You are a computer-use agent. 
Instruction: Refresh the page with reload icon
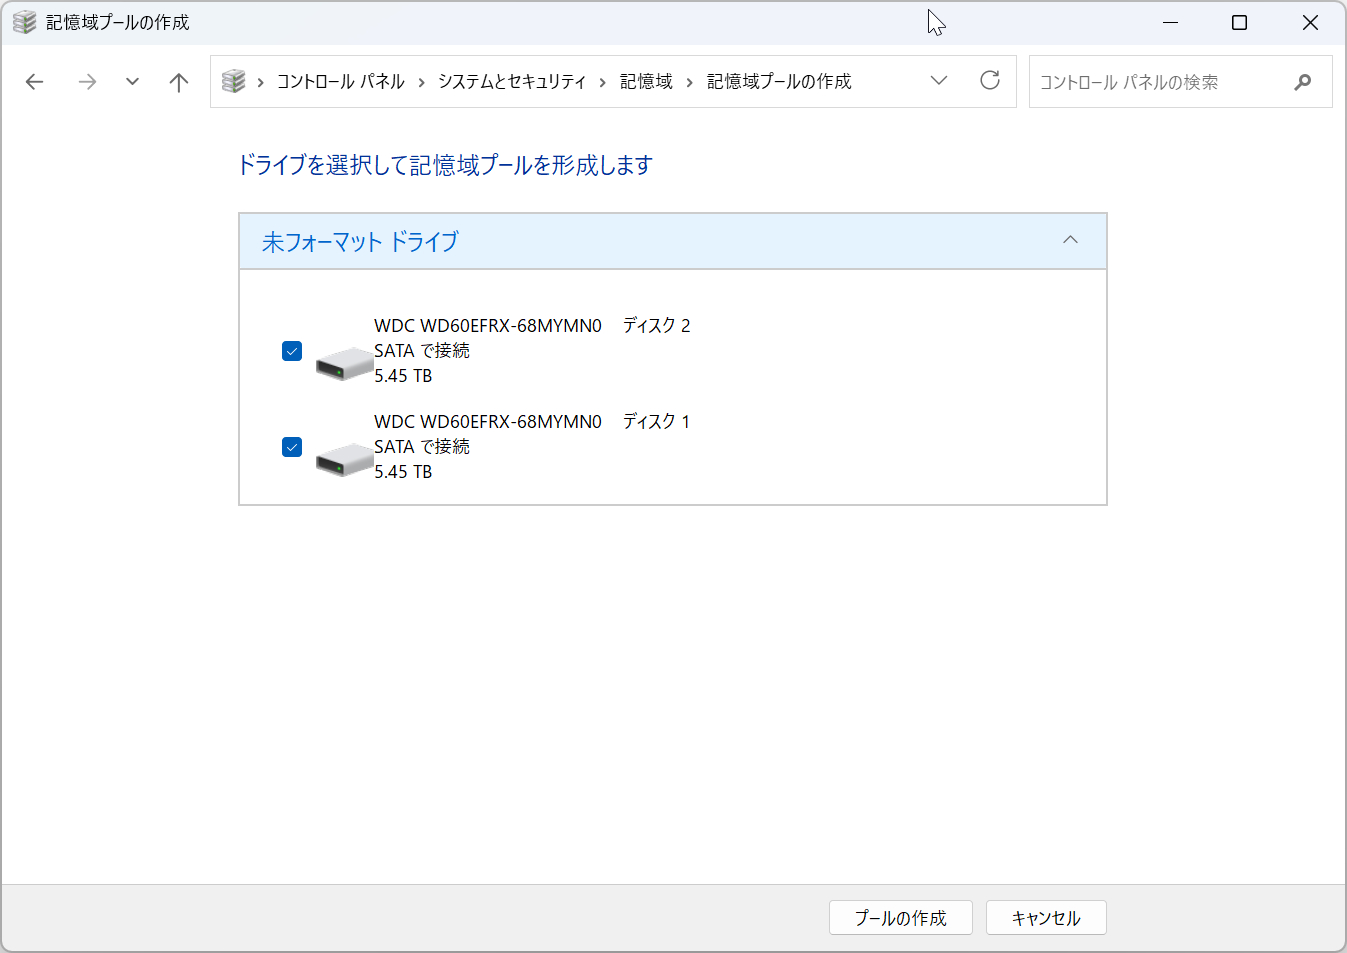(990, 81)
